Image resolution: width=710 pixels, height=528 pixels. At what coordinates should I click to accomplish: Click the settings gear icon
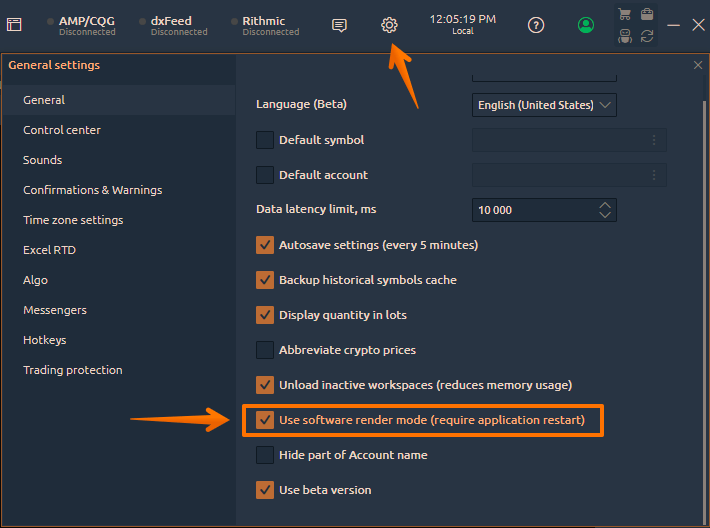point(389,25)
